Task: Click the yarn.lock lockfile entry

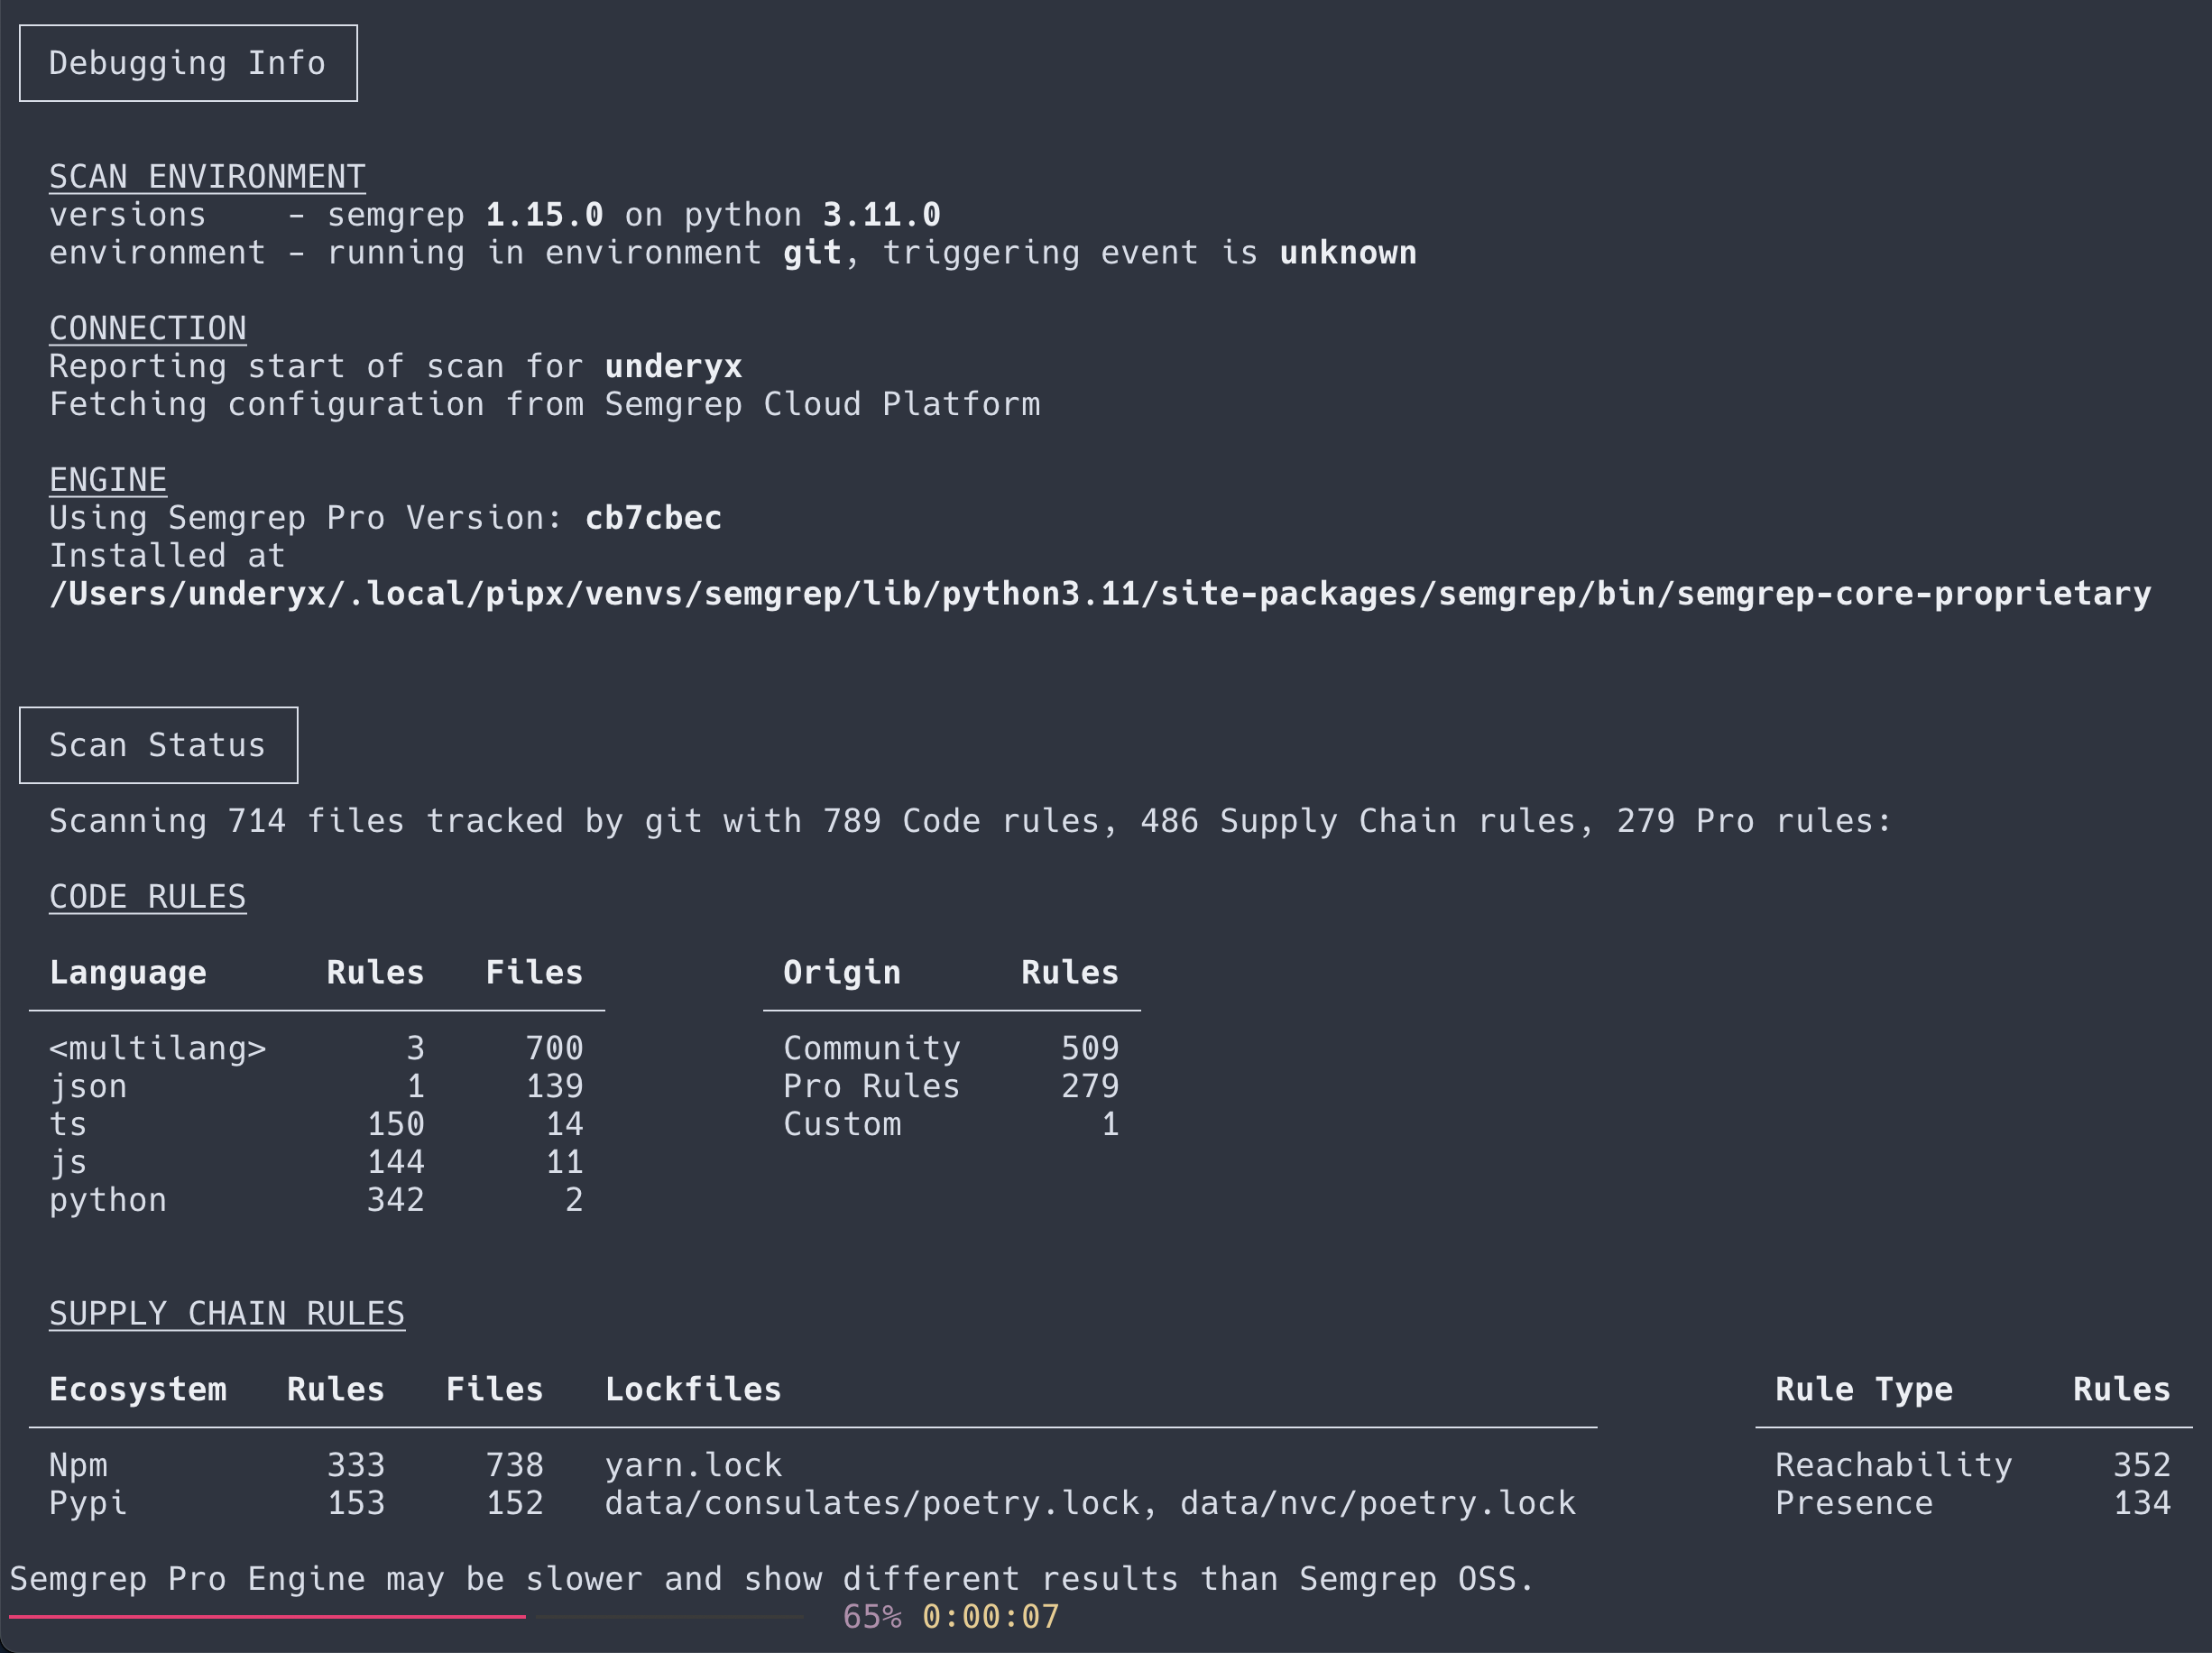Action: tap(693, 1464)
